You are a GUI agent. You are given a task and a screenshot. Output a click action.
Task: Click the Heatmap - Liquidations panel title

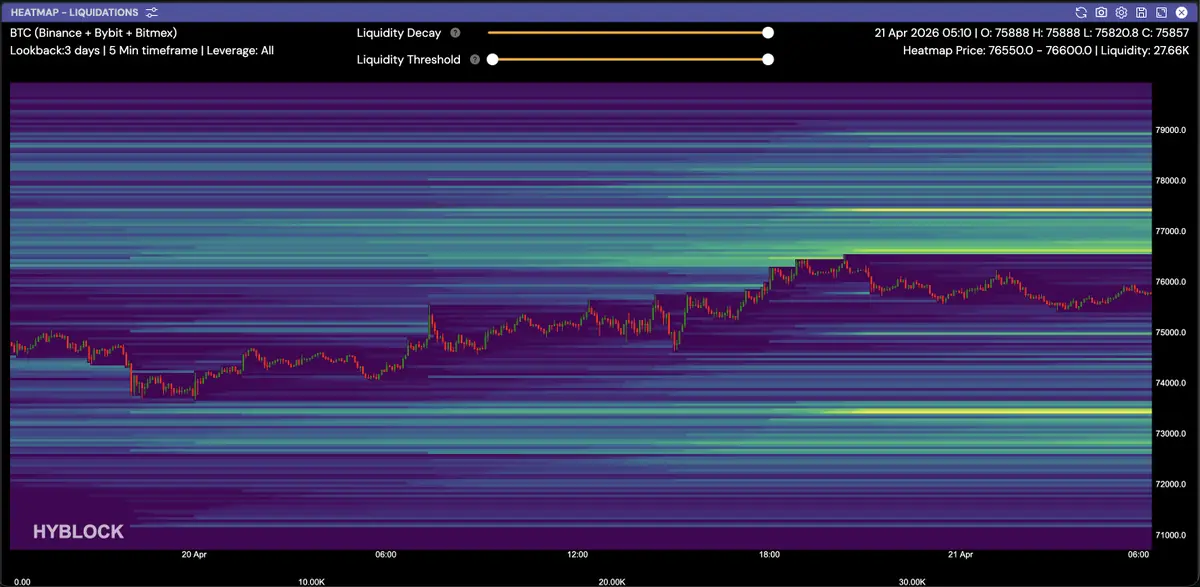tap(74, 12)
